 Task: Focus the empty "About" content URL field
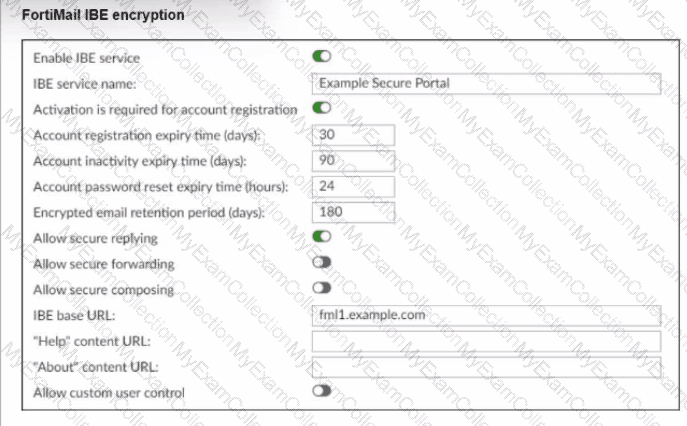486,367
